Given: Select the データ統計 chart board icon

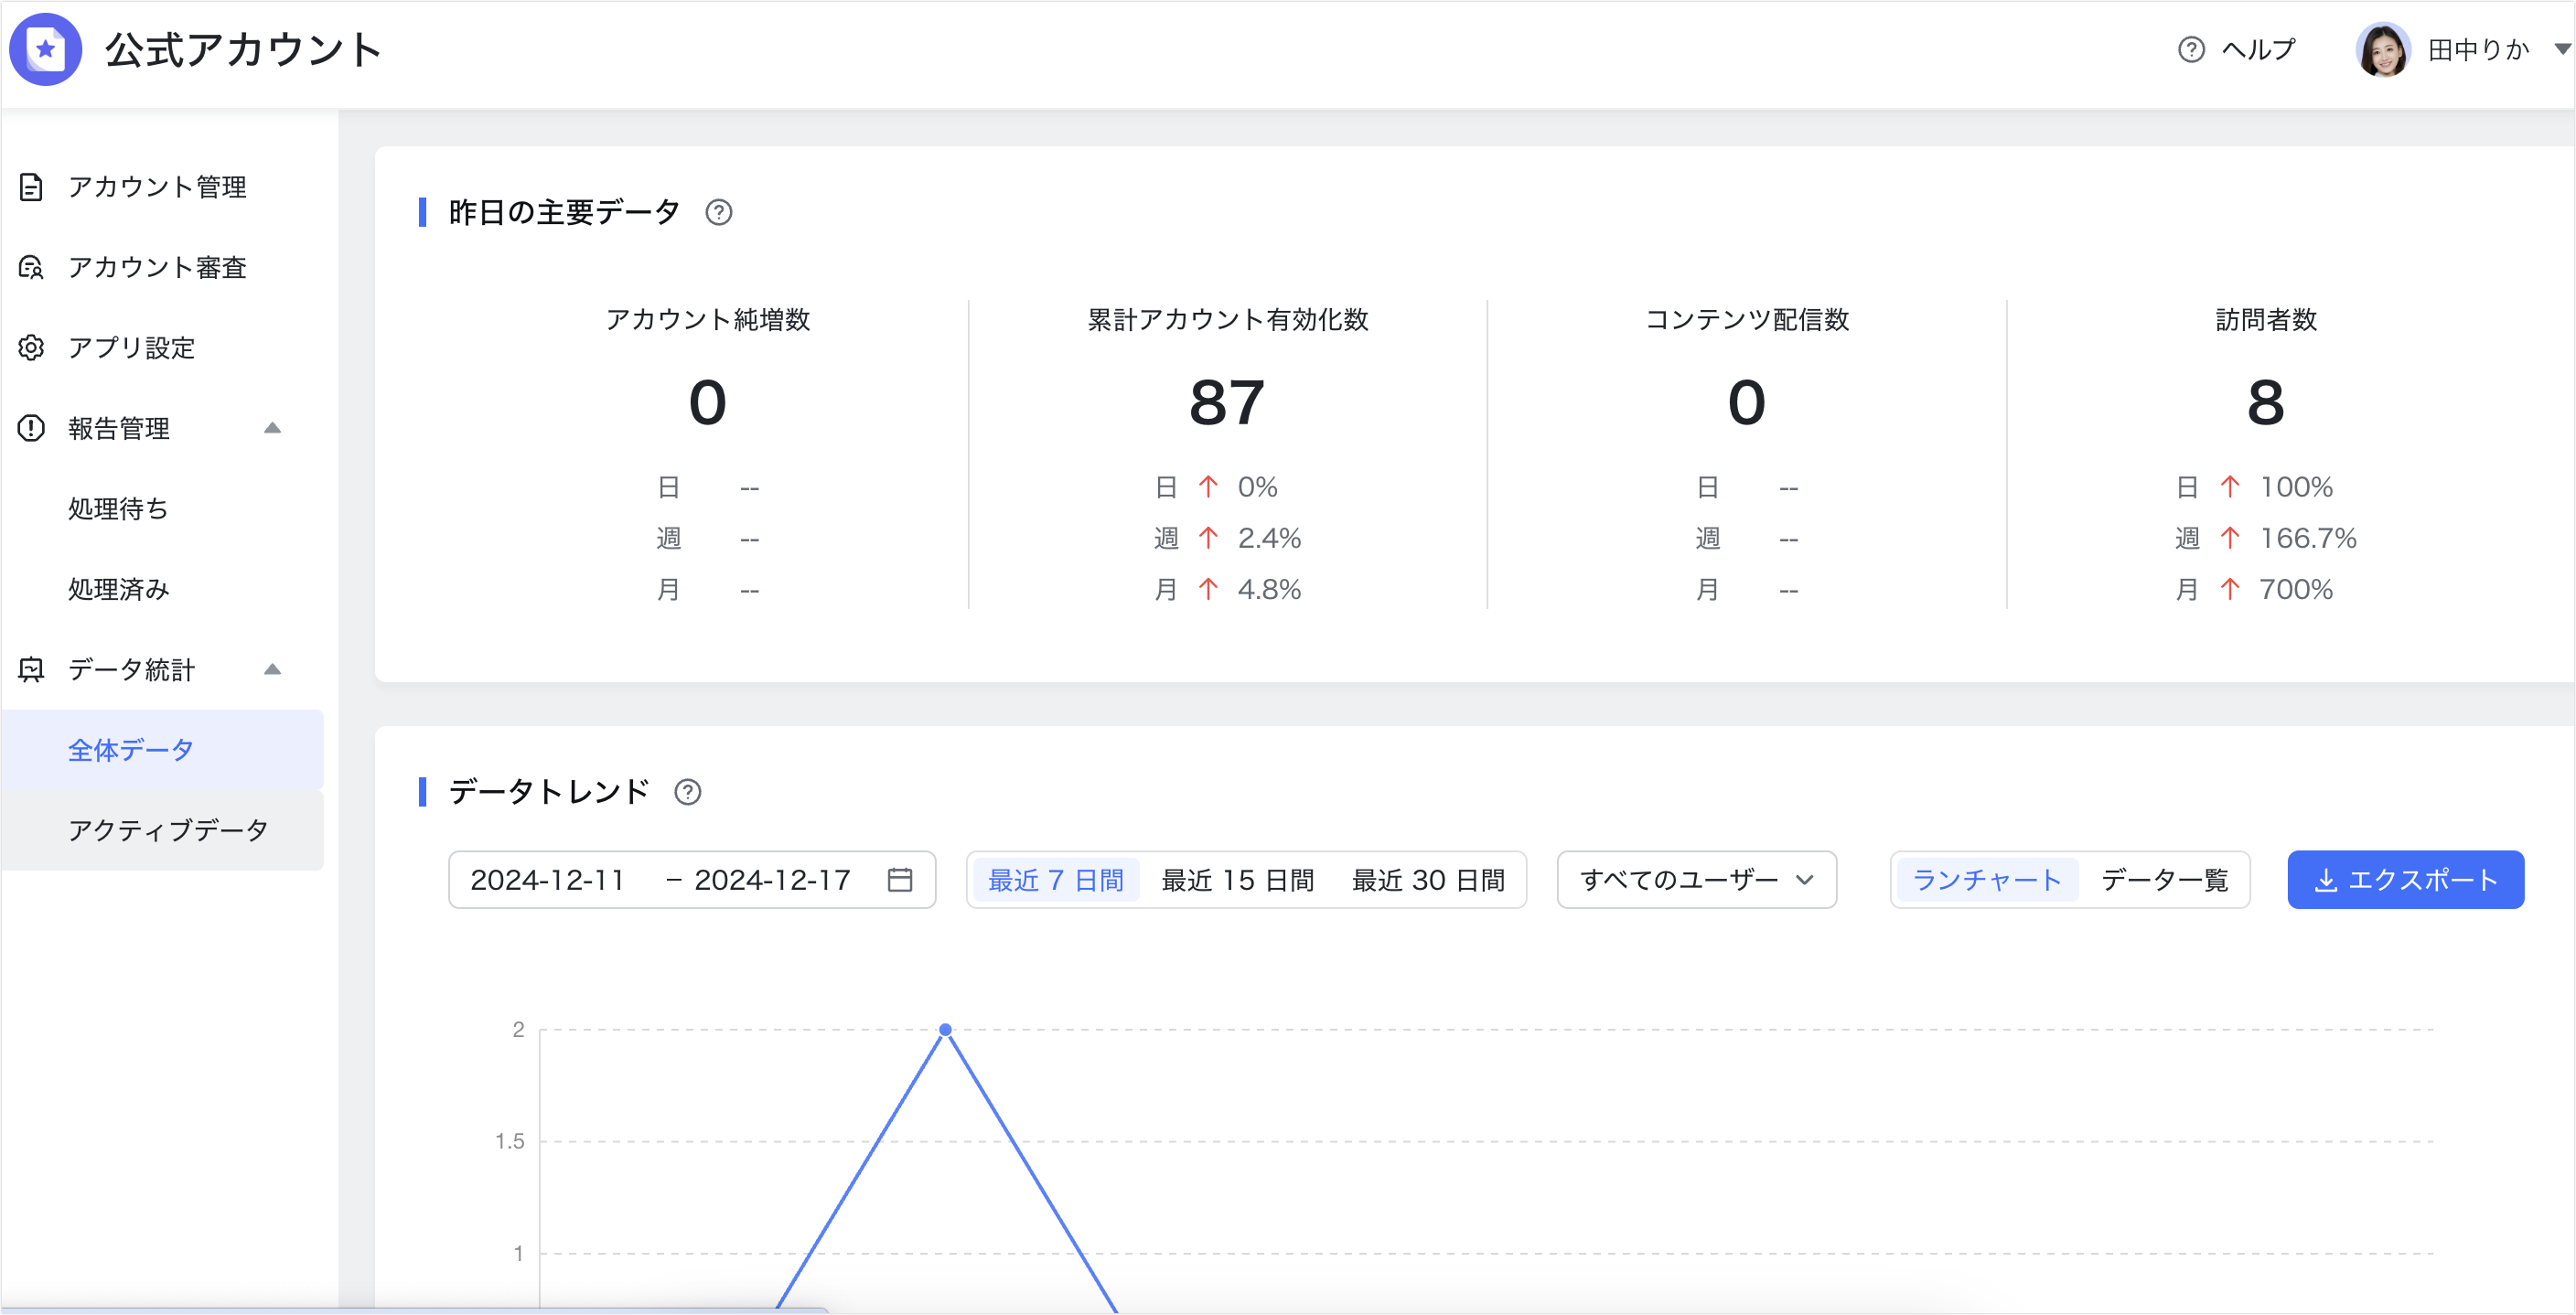Looking at the screenshot, I should pyautogui.click(x=30, y=669).
